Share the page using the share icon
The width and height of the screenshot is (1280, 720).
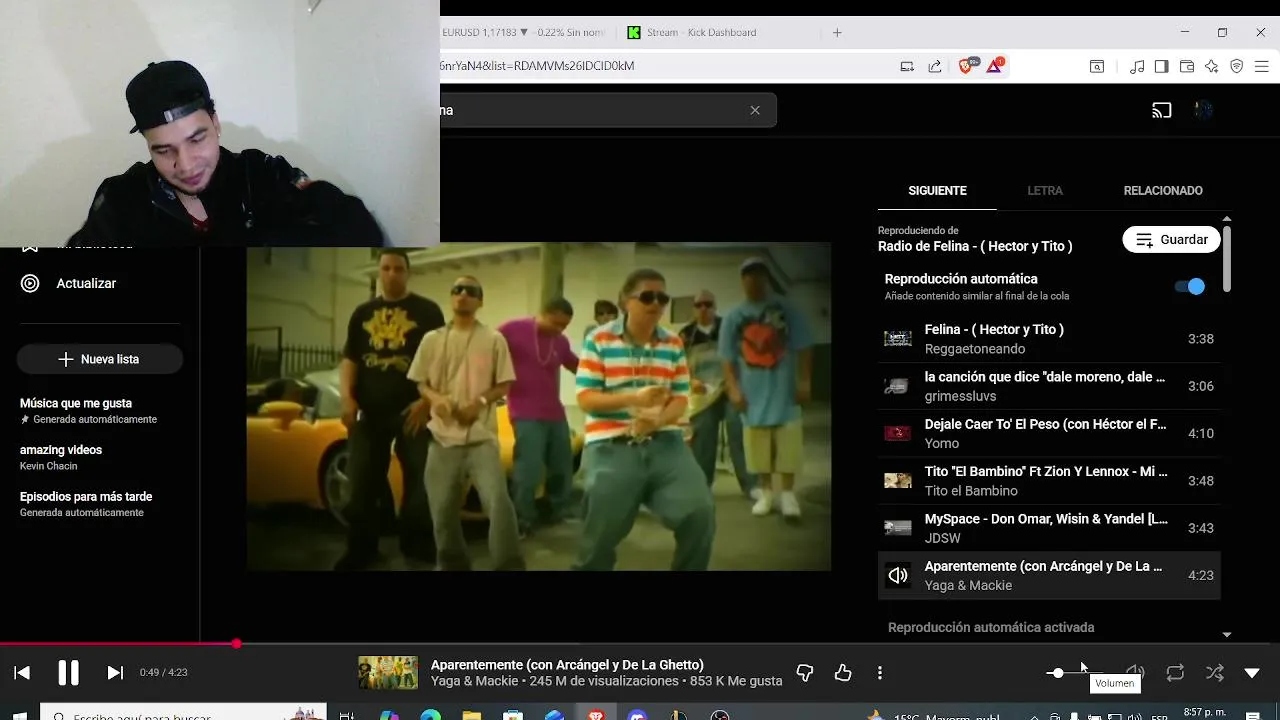[935, 67]
